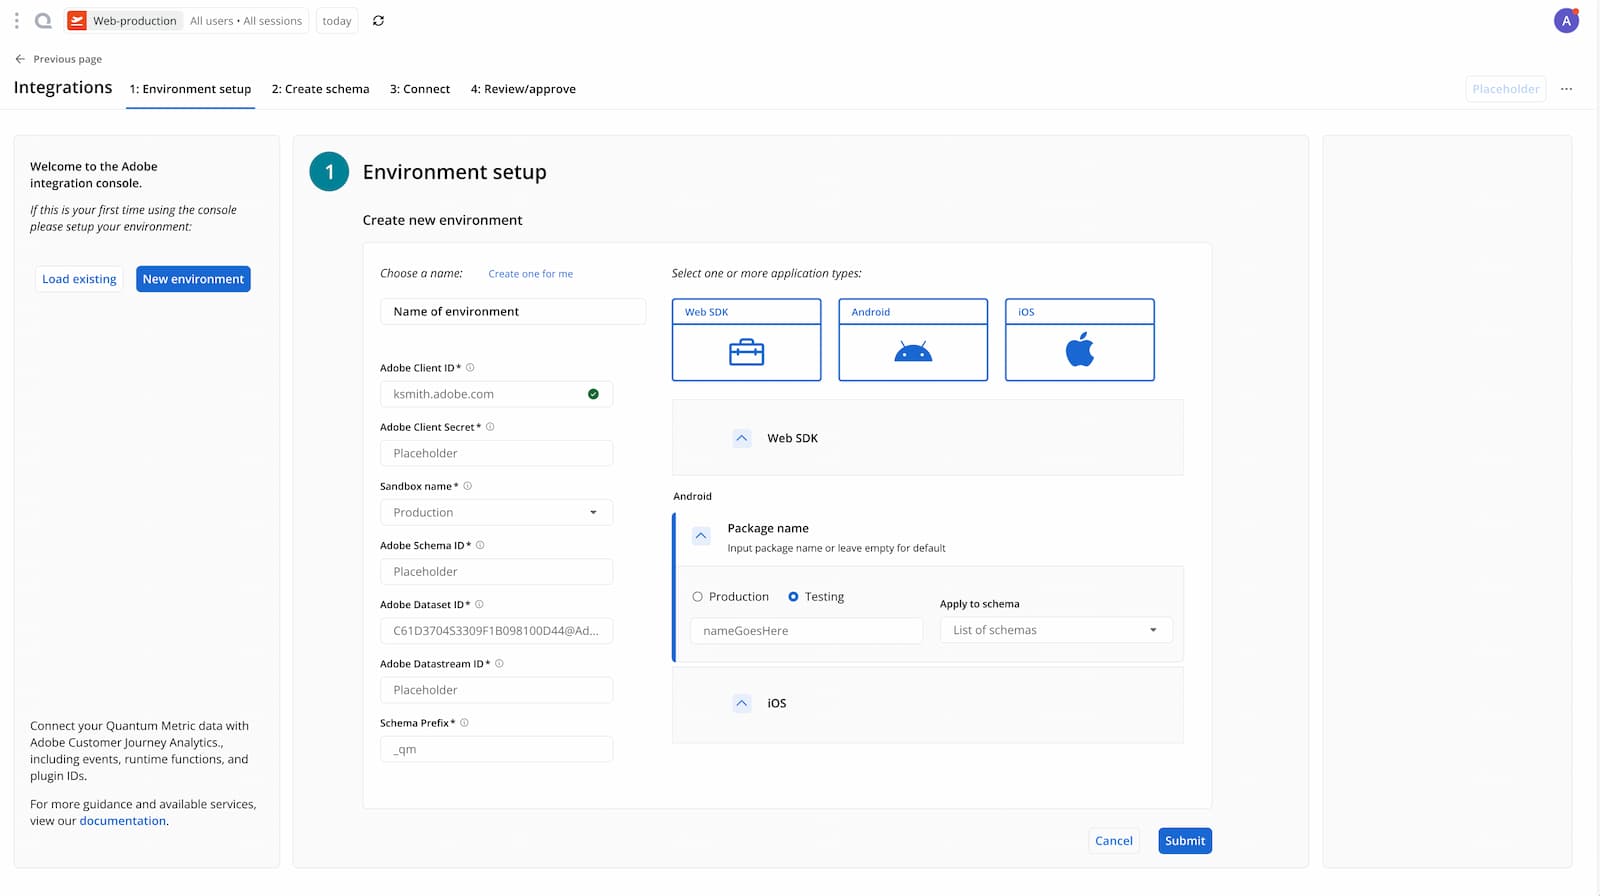Image resolution: width=1600 pixels, height=896 pixels.
Task: Open the today date range selector
Action: click(x=337, y=21)
